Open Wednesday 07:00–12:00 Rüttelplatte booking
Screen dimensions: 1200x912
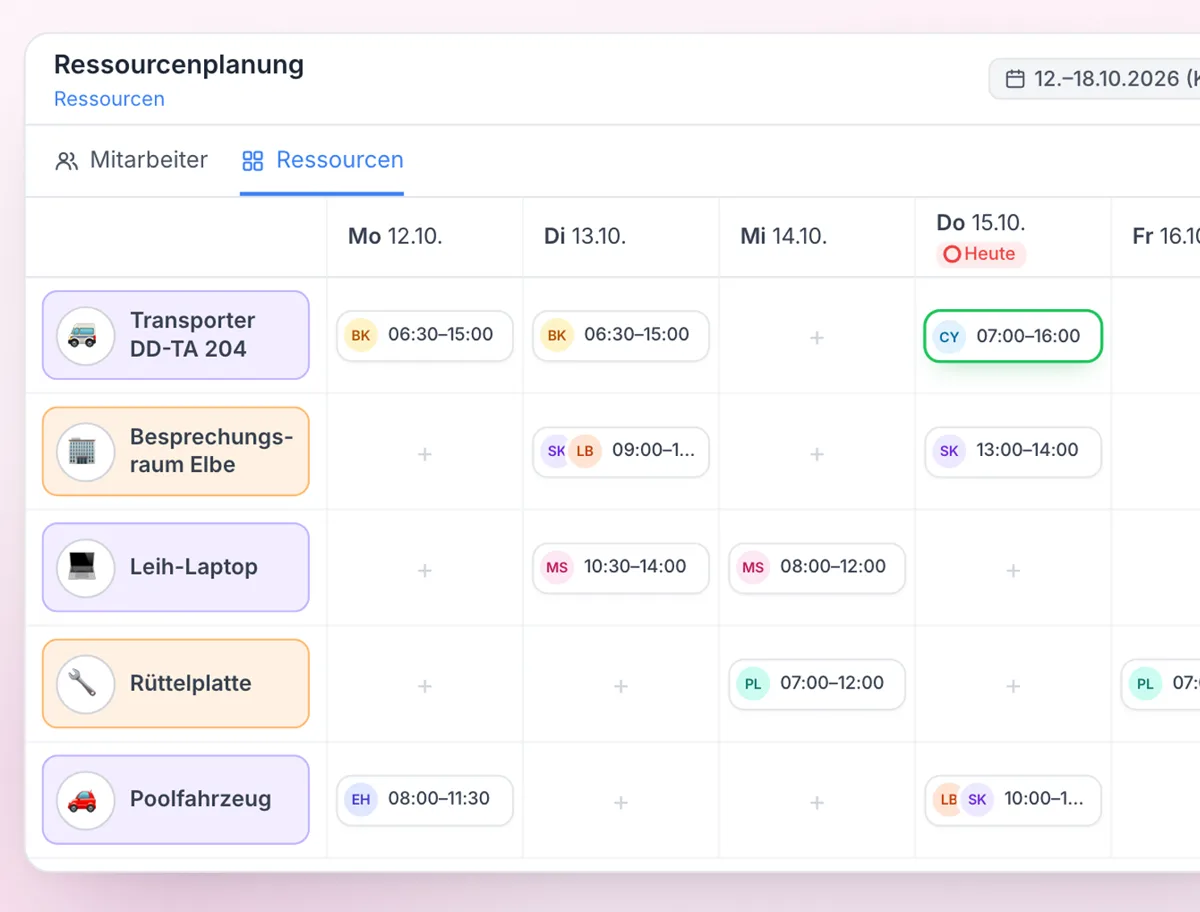[x=817, y=683]
